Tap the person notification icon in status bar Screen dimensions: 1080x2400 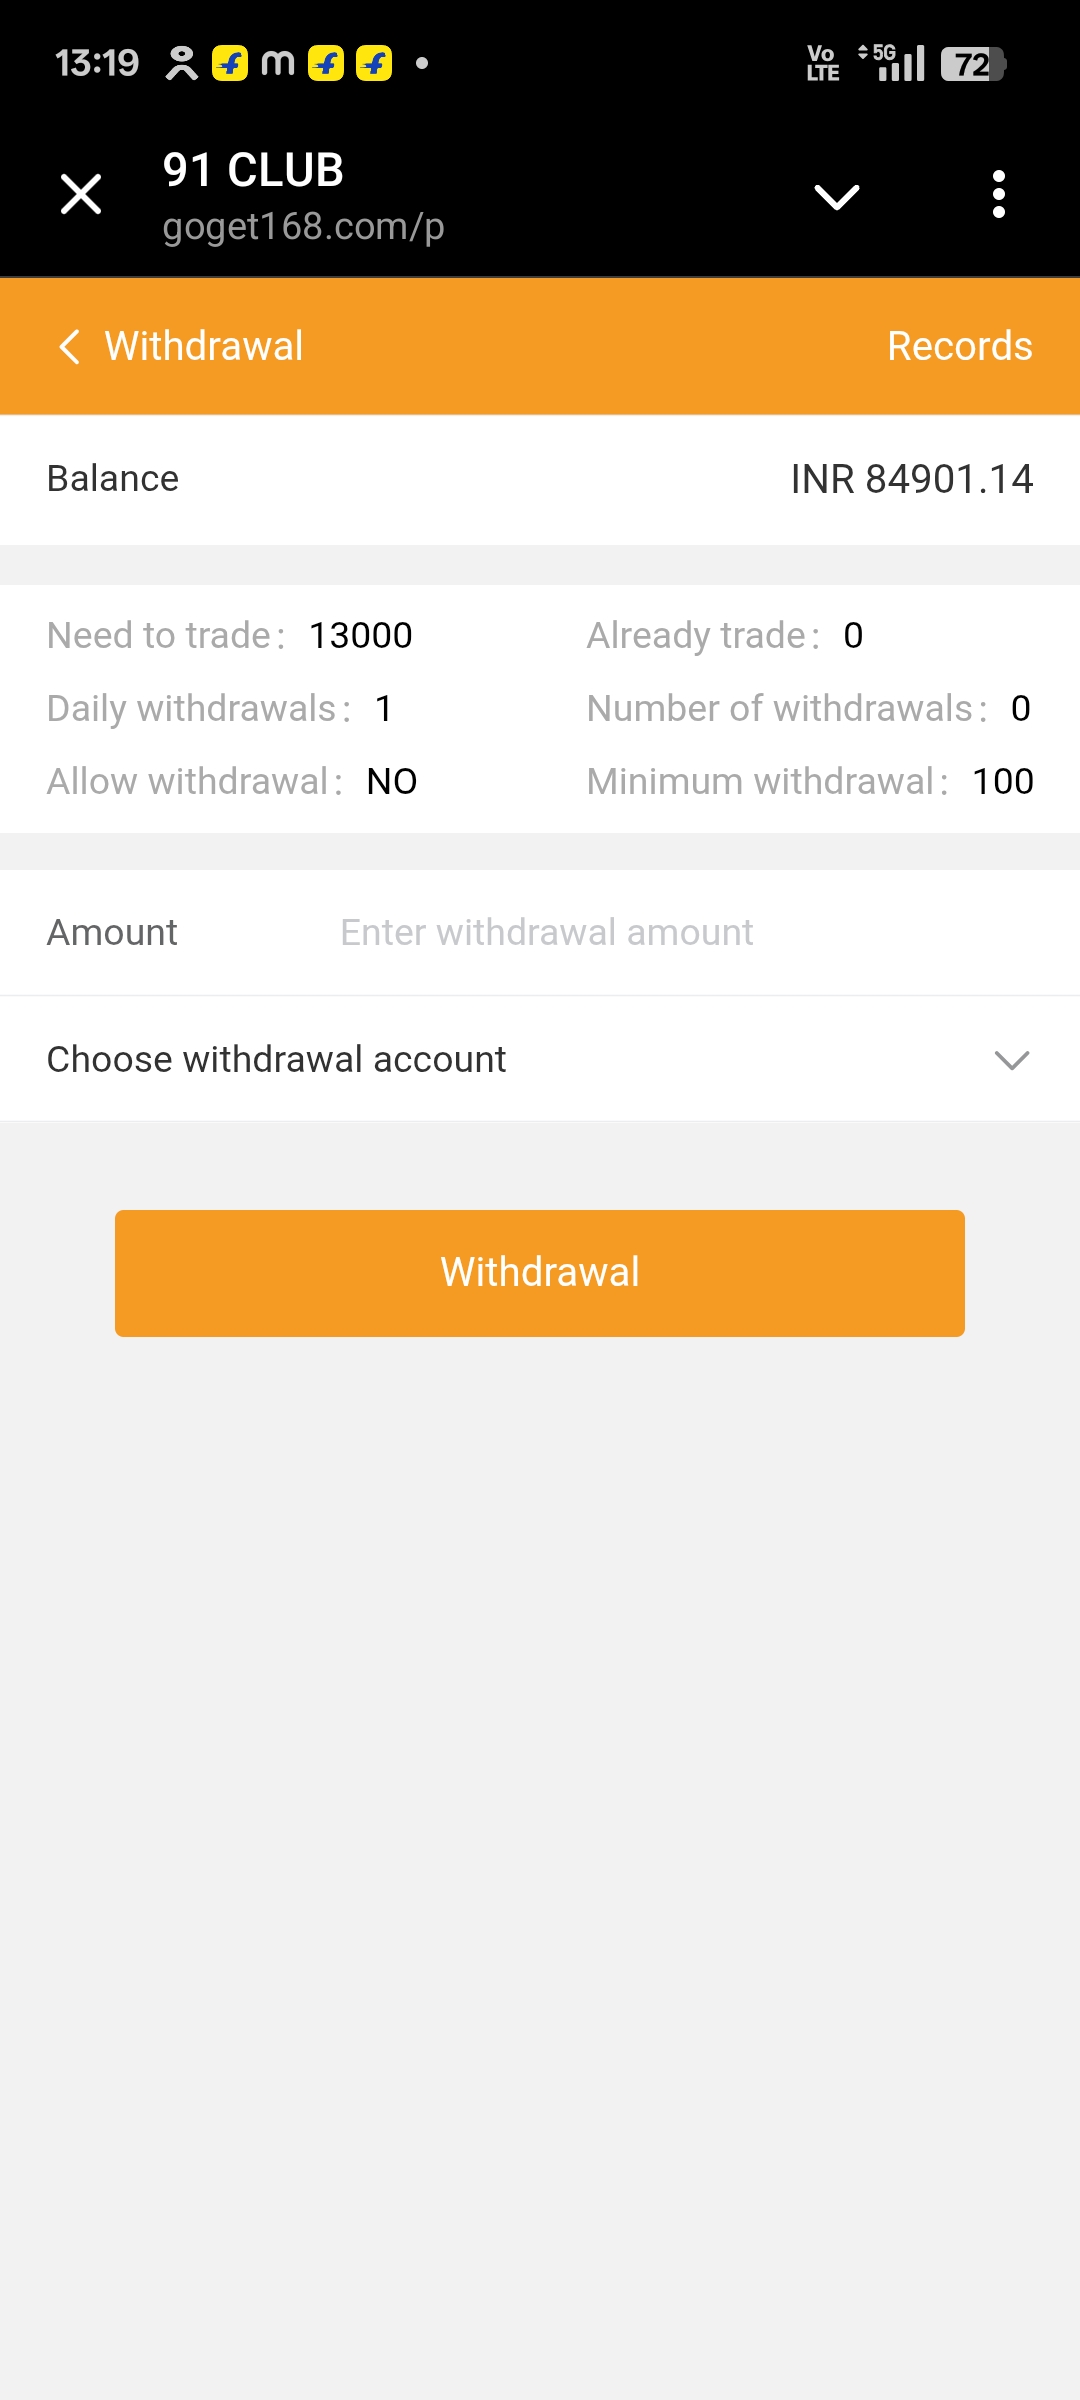pyautogui.click(x=181, y=63)
